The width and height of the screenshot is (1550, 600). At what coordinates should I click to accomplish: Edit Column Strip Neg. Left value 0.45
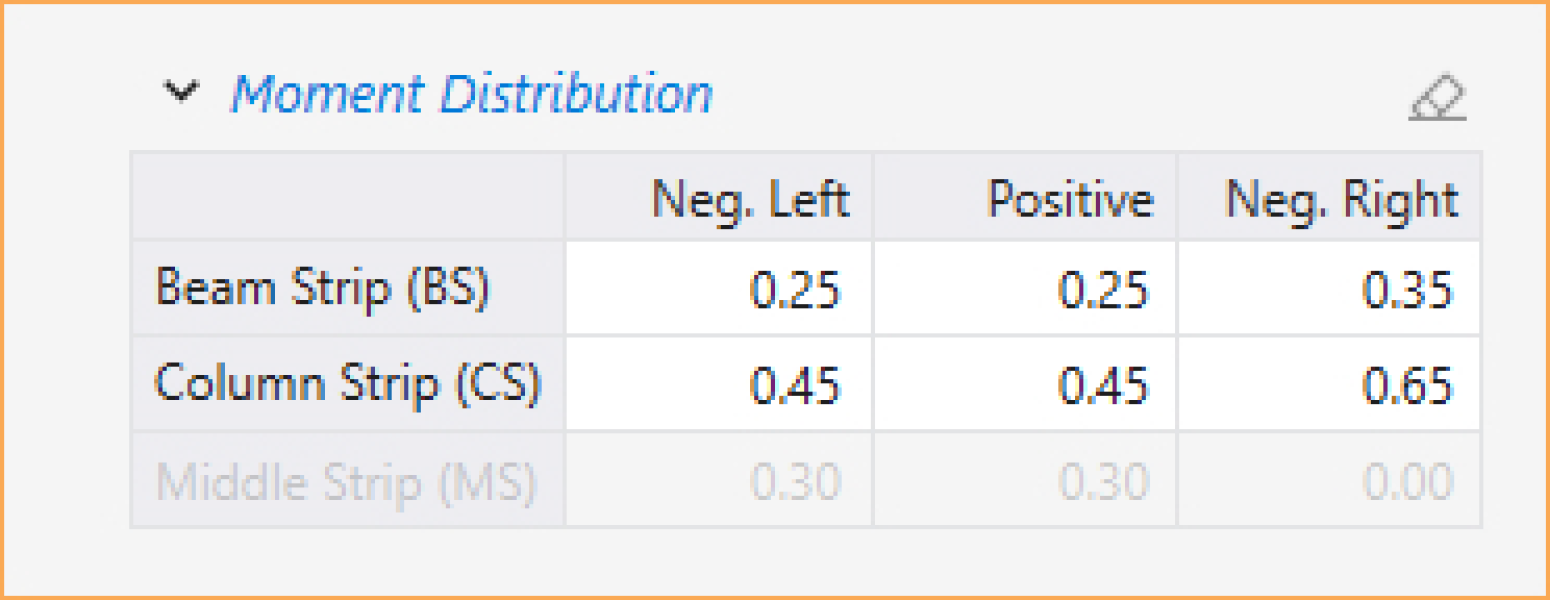(x=719, y=384)
